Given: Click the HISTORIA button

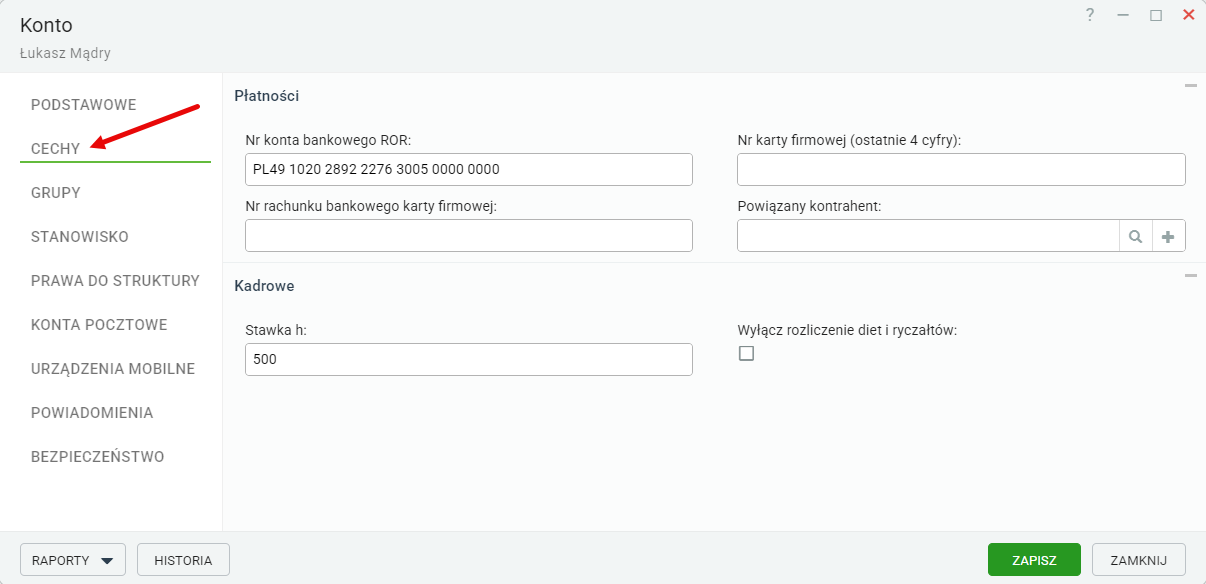Looking at the screenshot, I should click(x=183, y=560).
